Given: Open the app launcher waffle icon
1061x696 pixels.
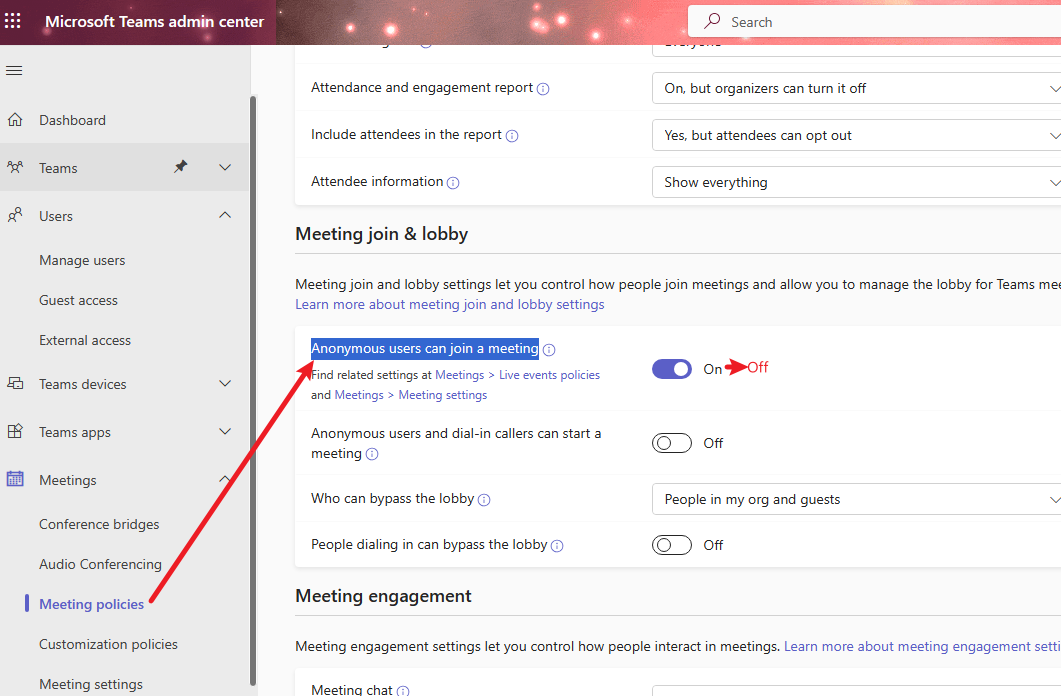Looking at the screenshot, I should click(x=13, y=21).
